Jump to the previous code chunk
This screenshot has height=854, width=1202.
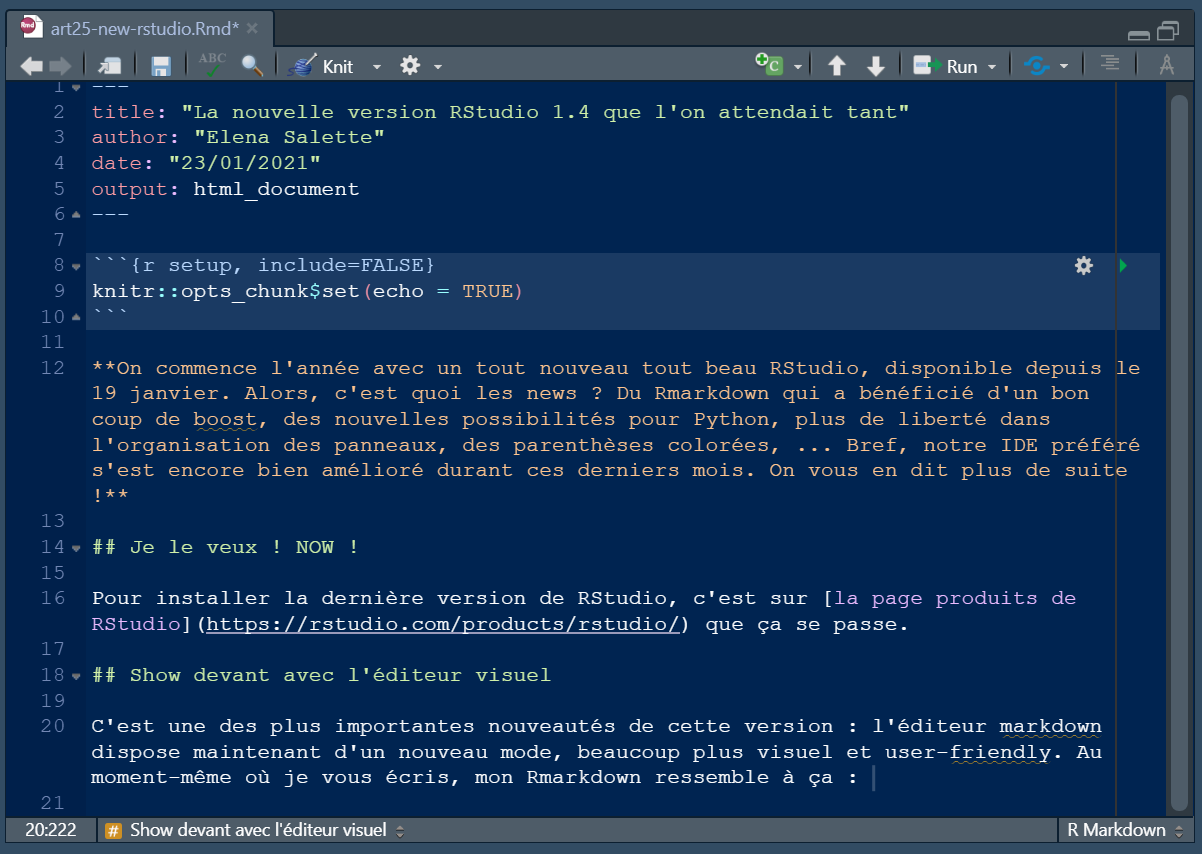click(837, 66)
